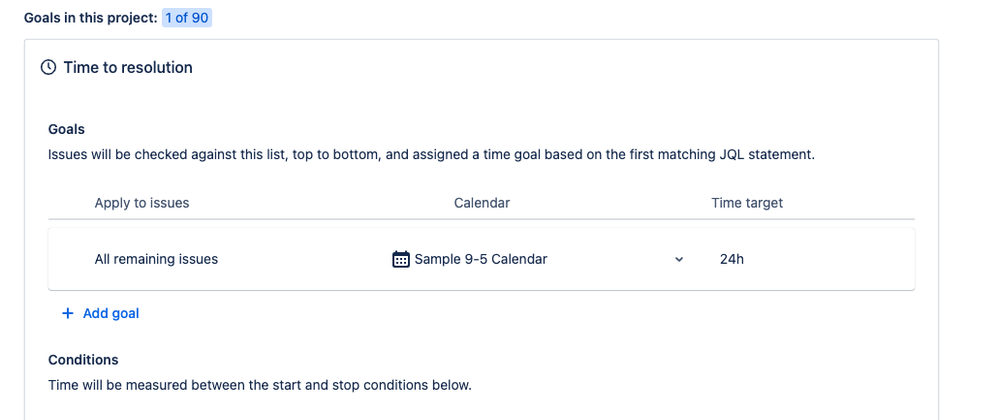Screen dimensions: 999x420
Task: Click the Time to resolution heading
Action: pos(128,68)
